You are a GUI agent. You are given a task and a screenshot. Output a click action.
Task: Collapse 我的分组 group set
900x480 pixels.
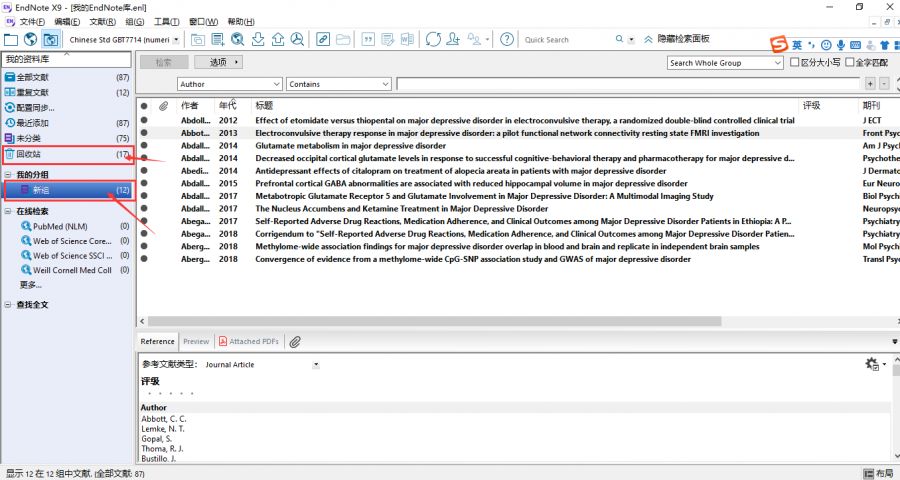tap(8, 175)
